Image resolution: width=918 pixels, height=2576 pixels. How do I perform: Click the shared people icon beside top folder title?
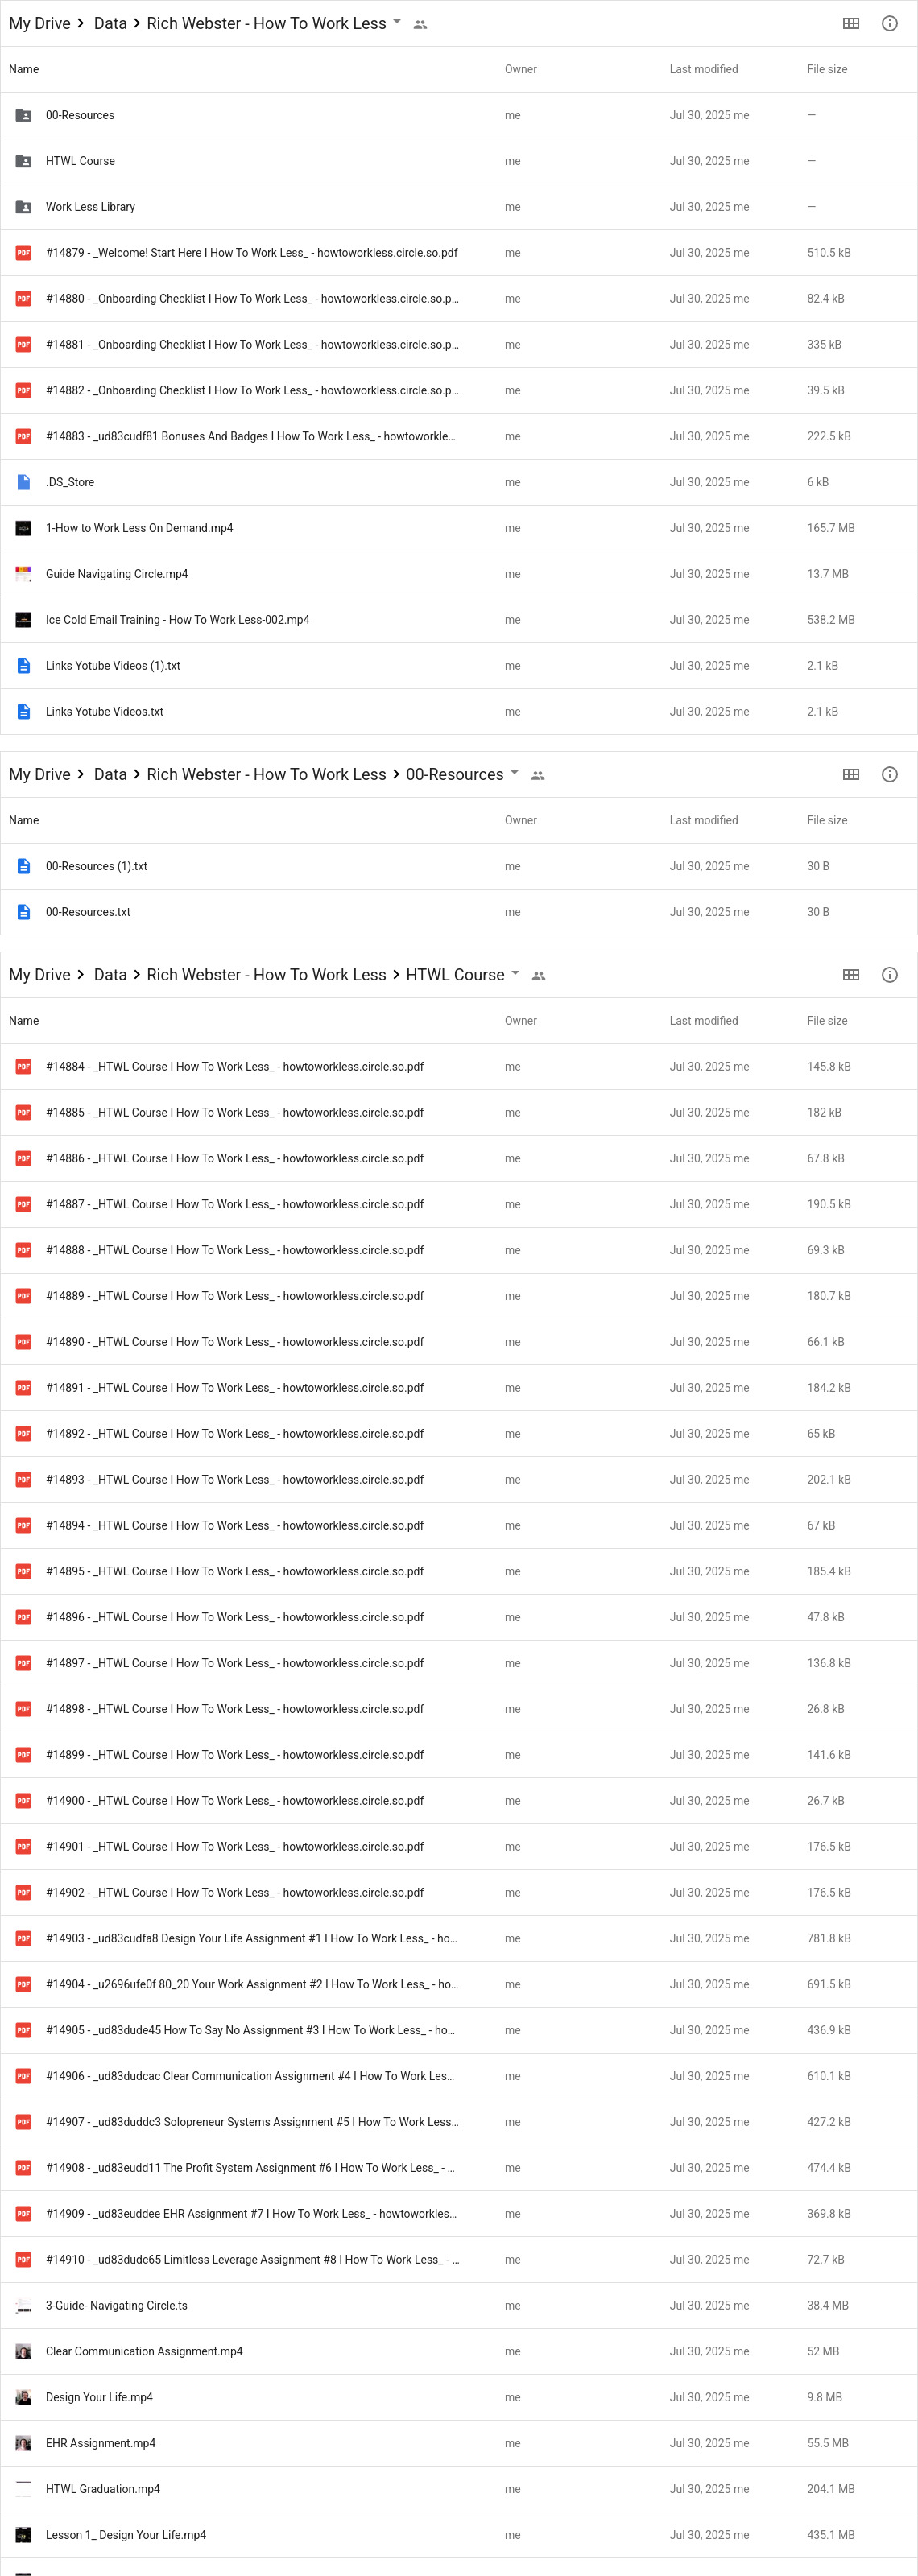tap(420, 24)
